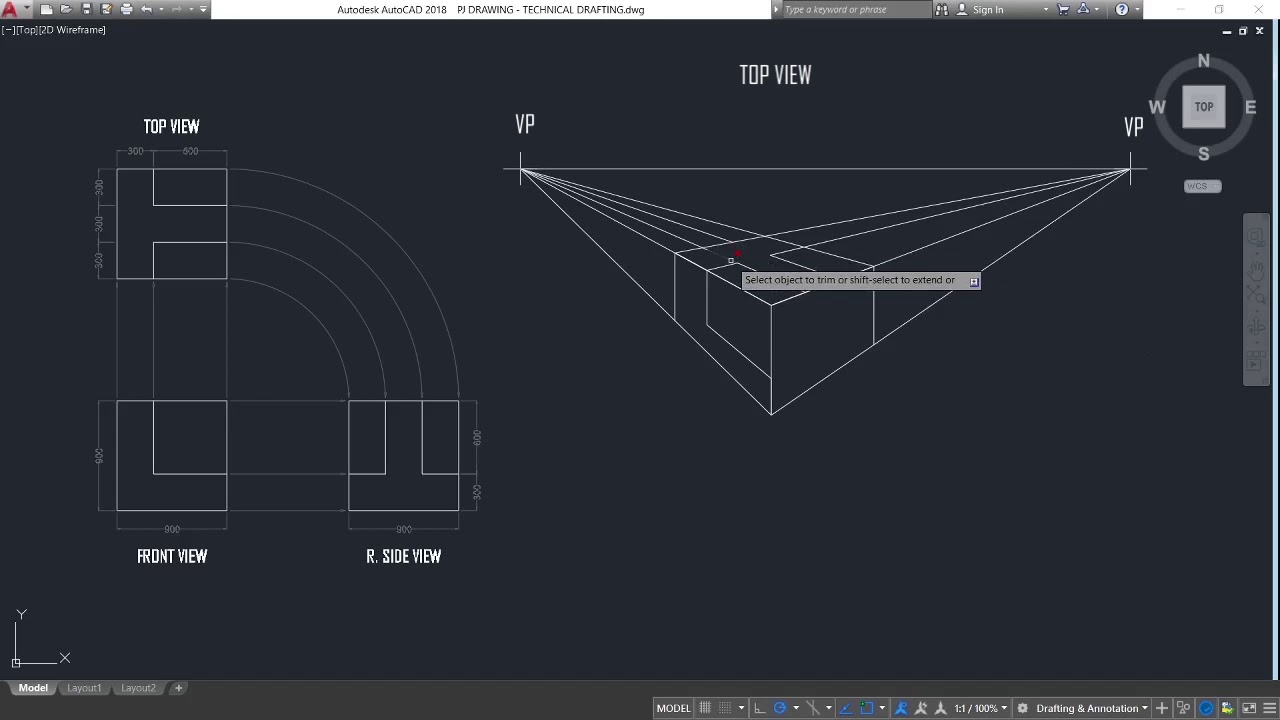Open the Drafting & Annotation workspace dropdown
1280x720 pixels.
(1092, 708)
